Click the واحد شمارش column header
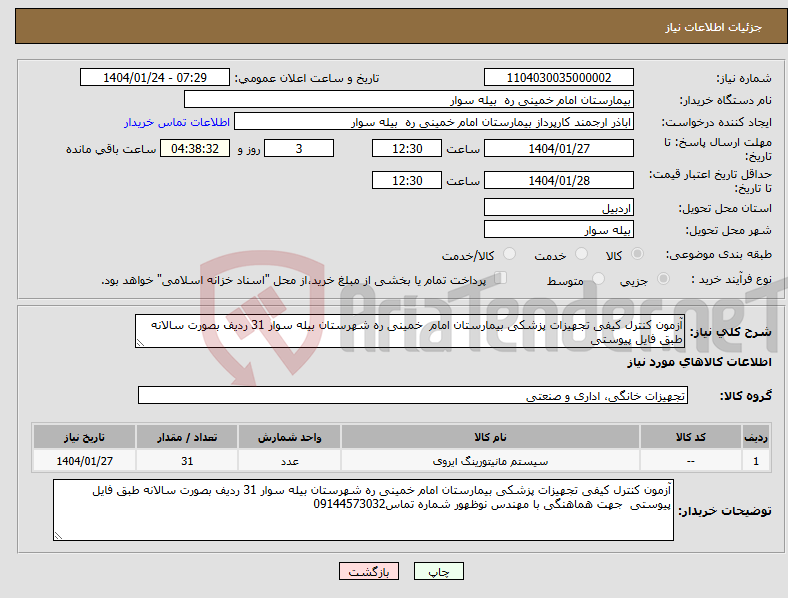Viewport: 788px width, 598px height. 289,437
